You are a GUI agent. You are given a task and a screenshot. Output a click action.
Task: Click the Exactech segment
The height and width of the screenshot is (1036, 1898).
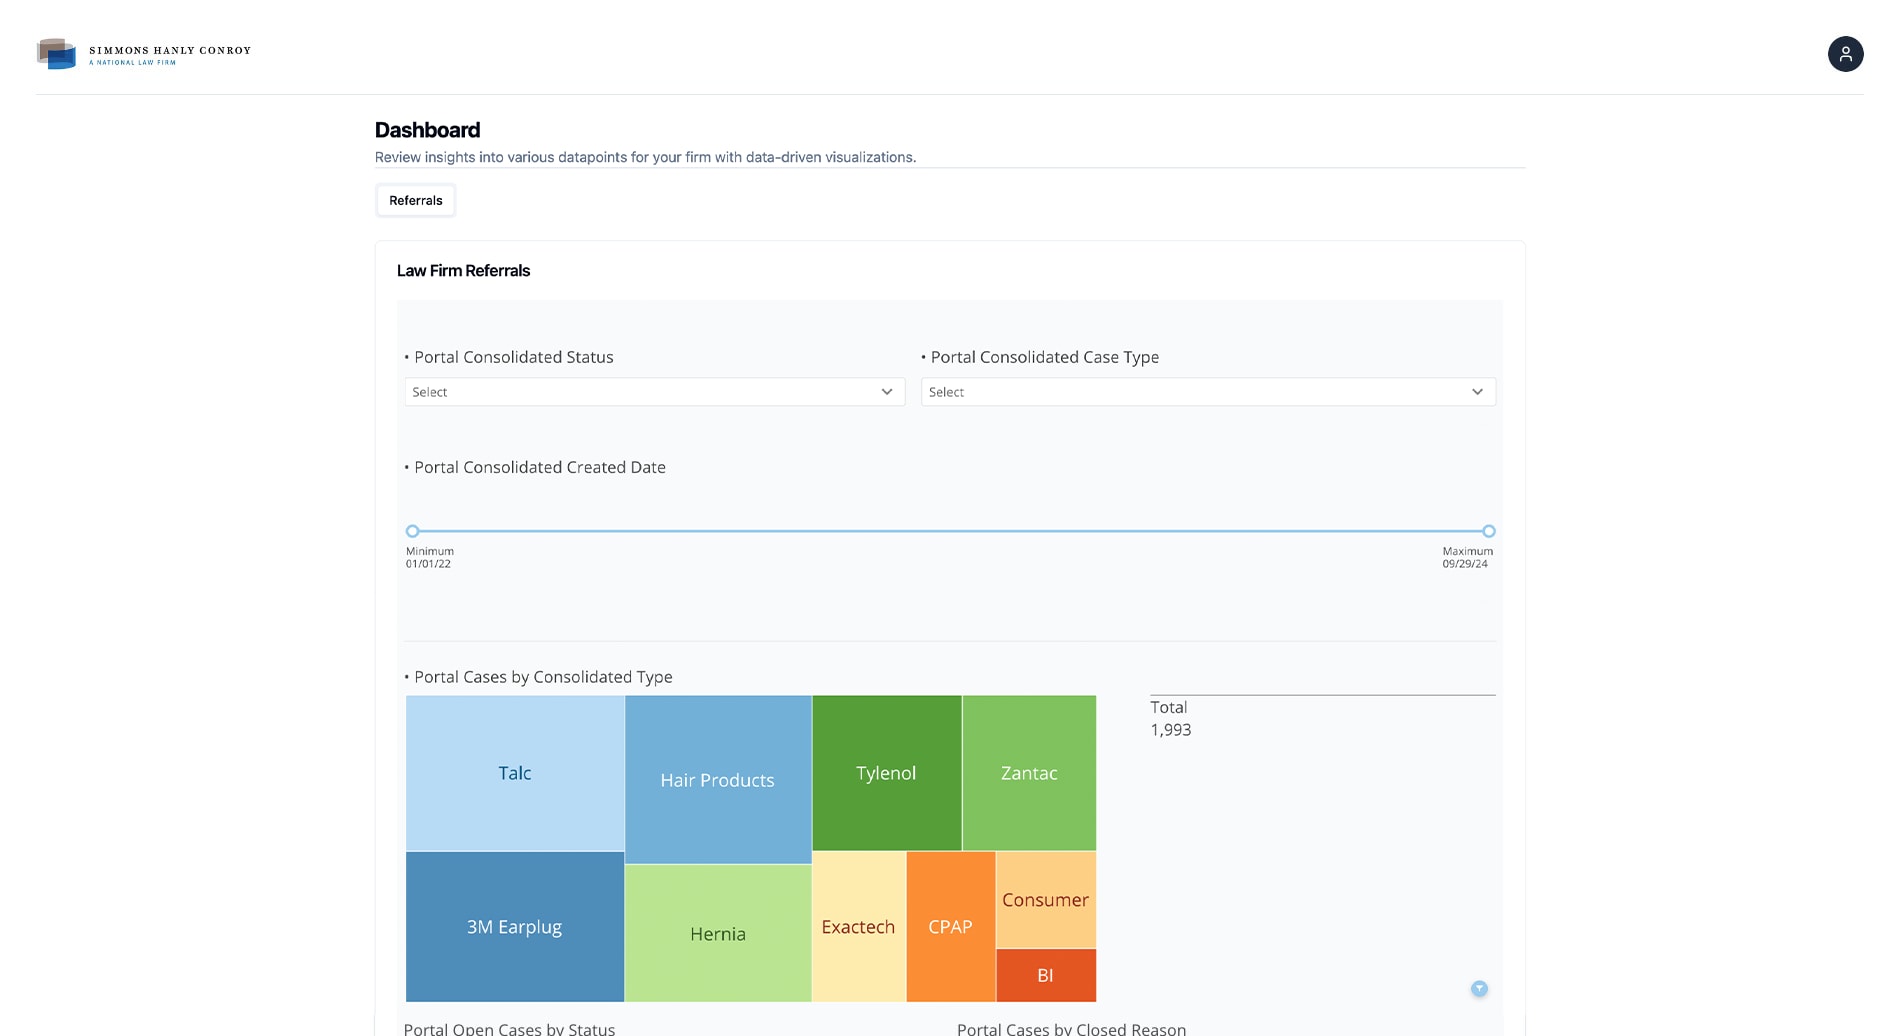pyautogui.click(x=858, y=926)
